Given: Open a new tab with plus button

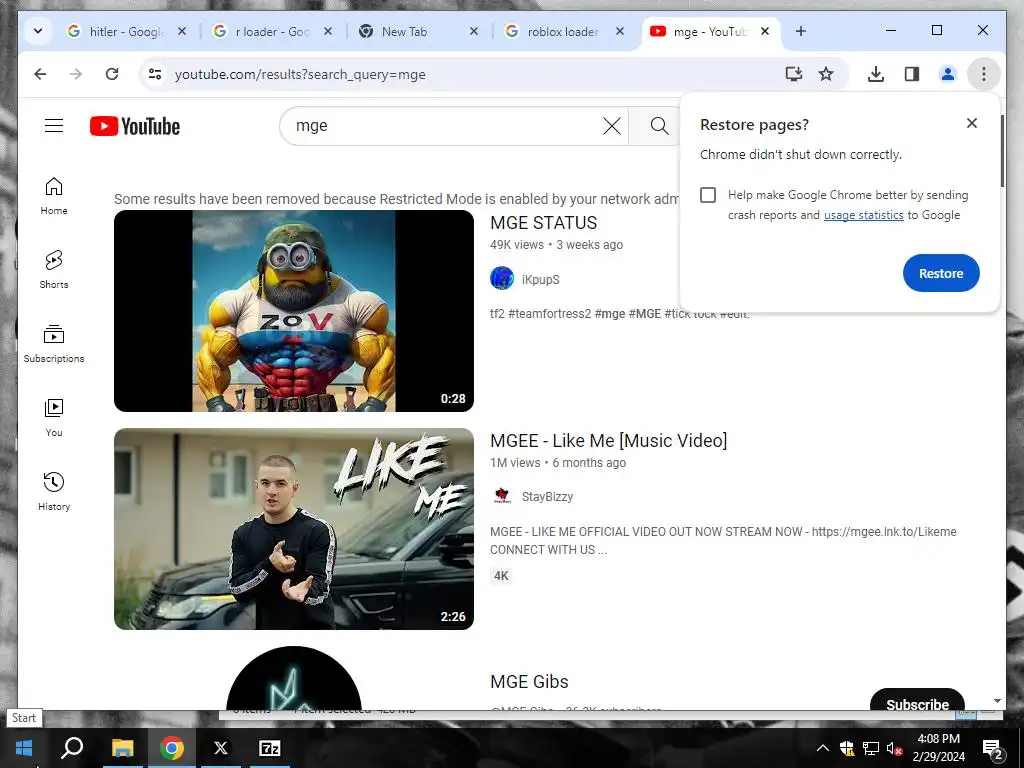Looking at the screenshot, I should (801, 31).
